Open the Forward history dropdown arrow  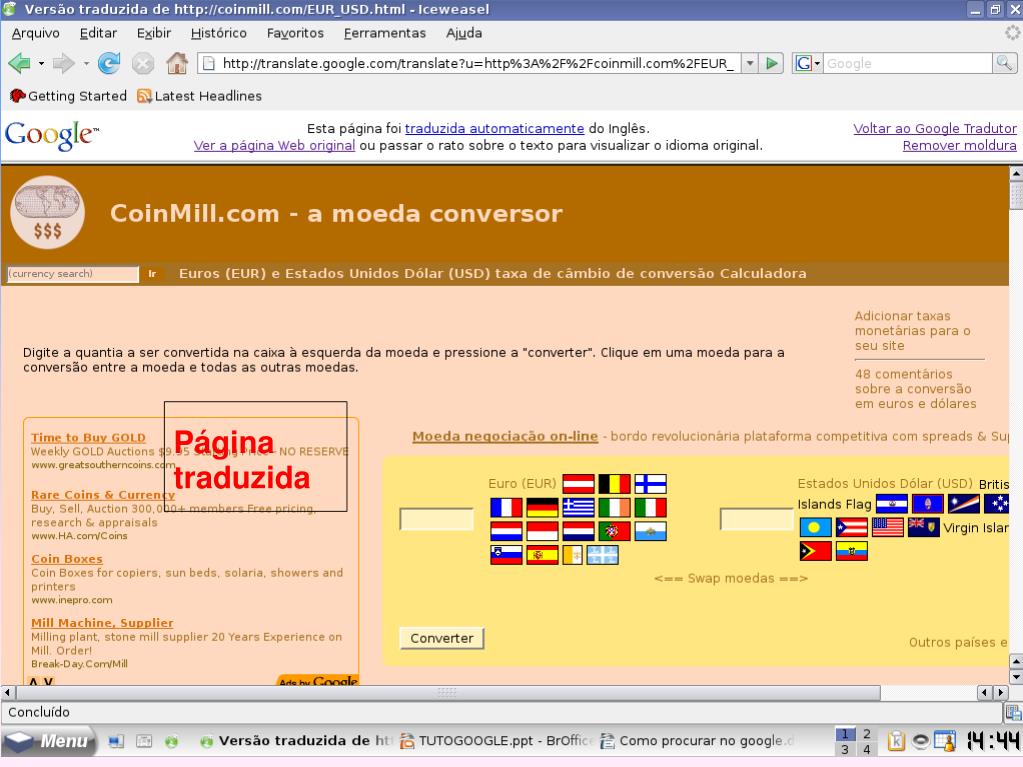pyautogui.click(x=85, y=64)
